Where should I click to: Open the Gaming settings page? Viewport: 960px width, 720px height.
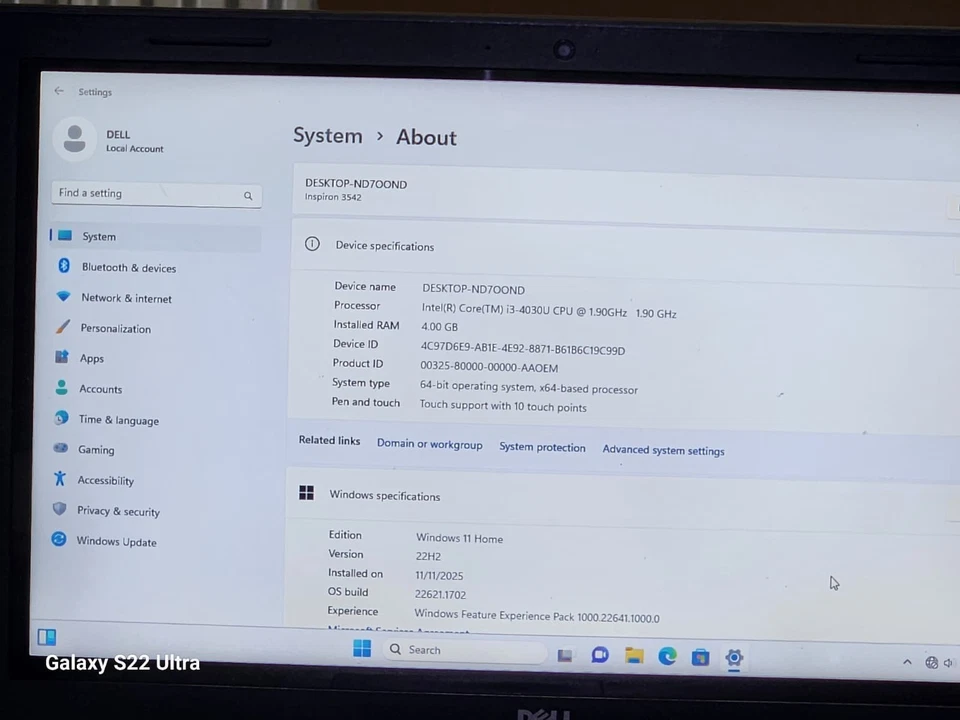(95, 449)
